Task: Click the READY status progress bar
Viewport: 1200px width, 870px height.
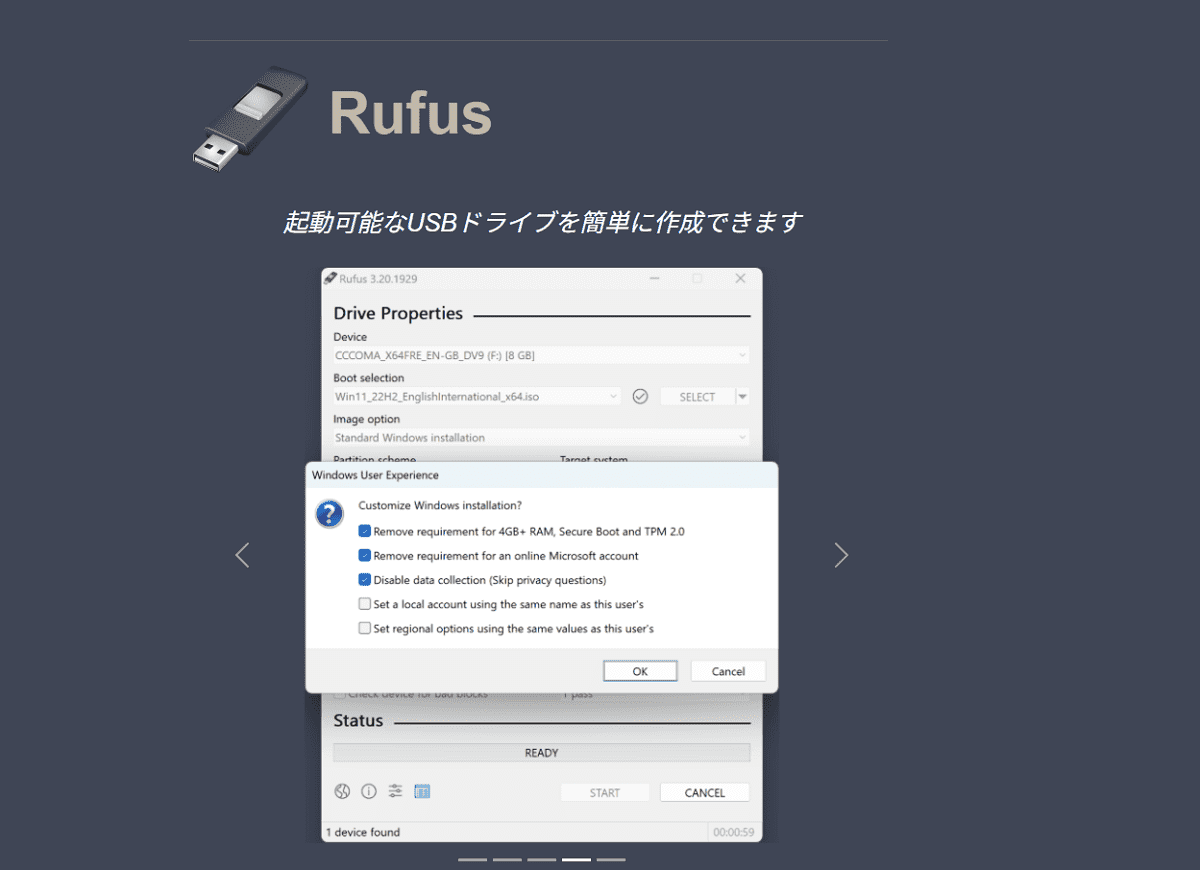Action: (x=541, y=752)
